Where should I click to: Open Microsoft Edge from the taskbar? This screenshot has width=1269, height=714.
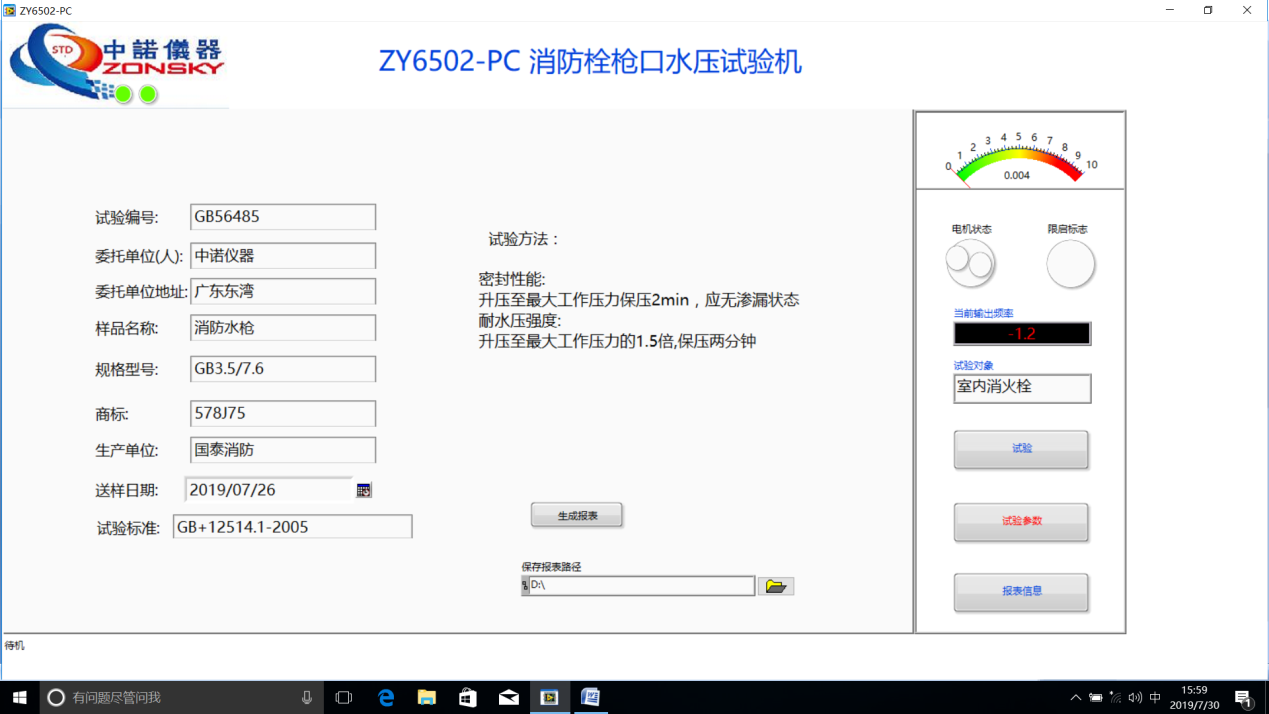[x=385, y=697]
